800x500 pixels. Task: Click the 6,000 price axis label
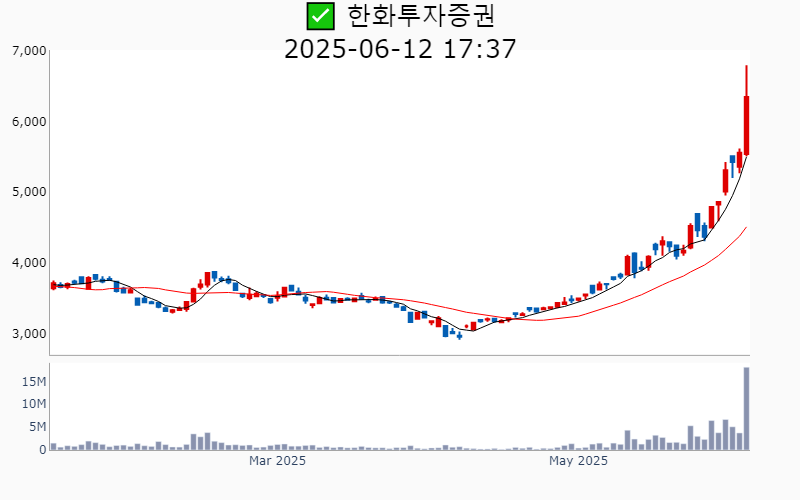click(x=29, y=122)
